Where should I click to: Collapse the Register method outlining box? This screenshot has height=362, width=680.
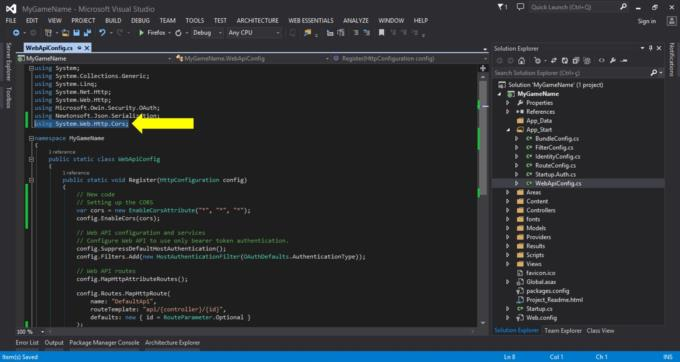[31, 180]
